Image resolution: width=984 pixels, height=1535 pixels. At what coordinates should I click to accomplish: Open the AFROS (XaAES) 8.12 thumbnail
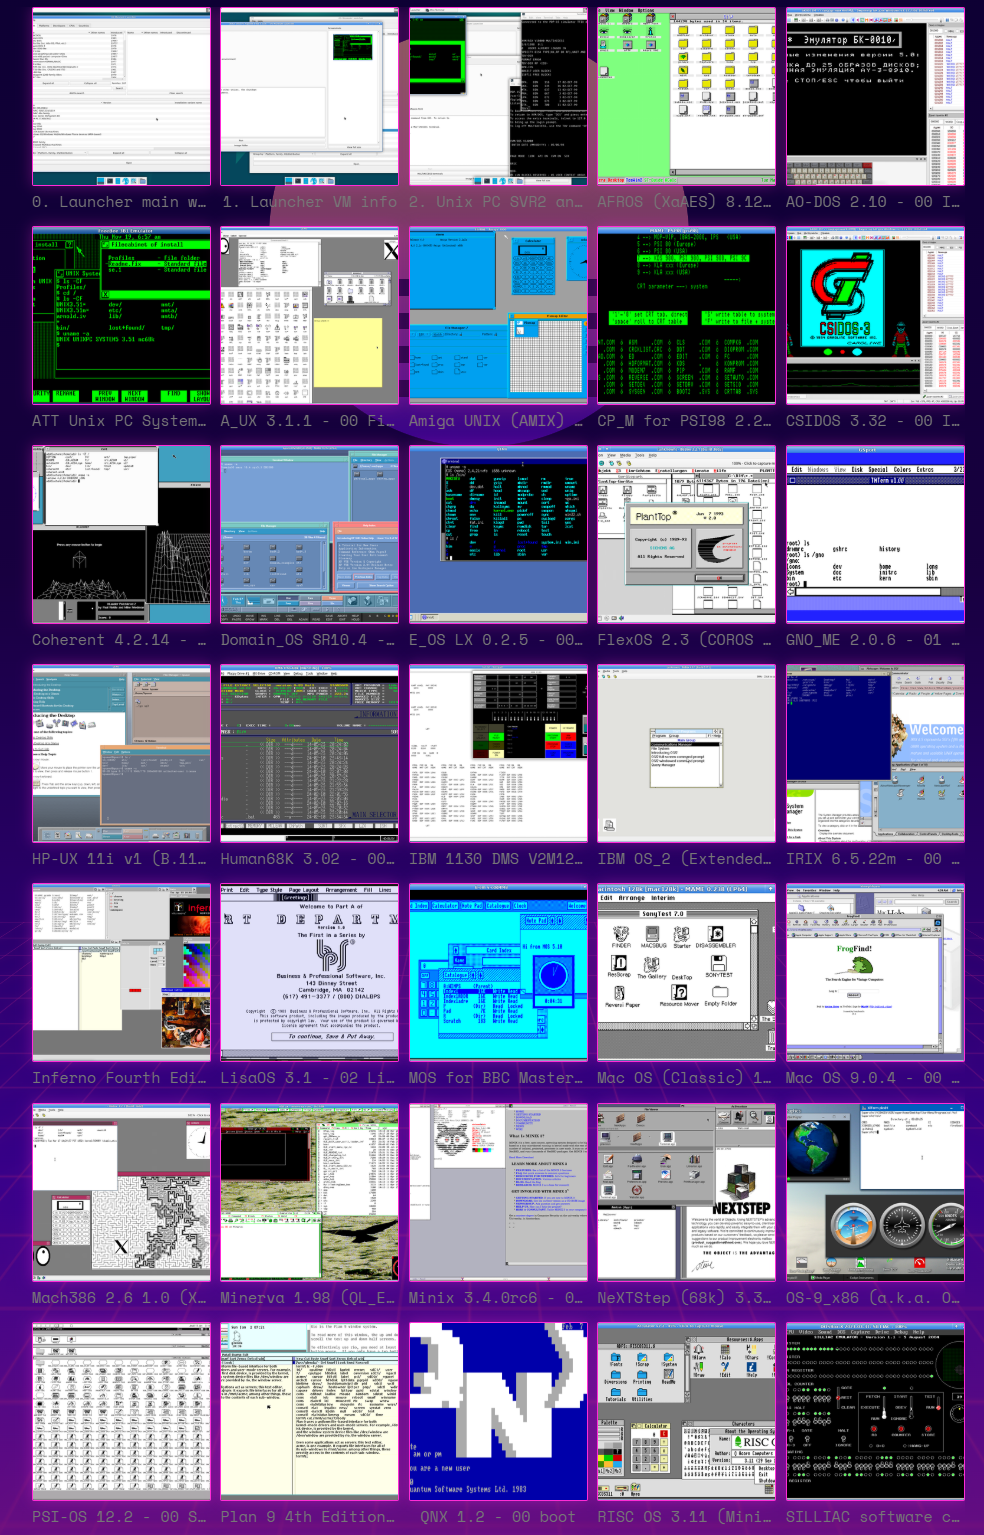point(686,97)
